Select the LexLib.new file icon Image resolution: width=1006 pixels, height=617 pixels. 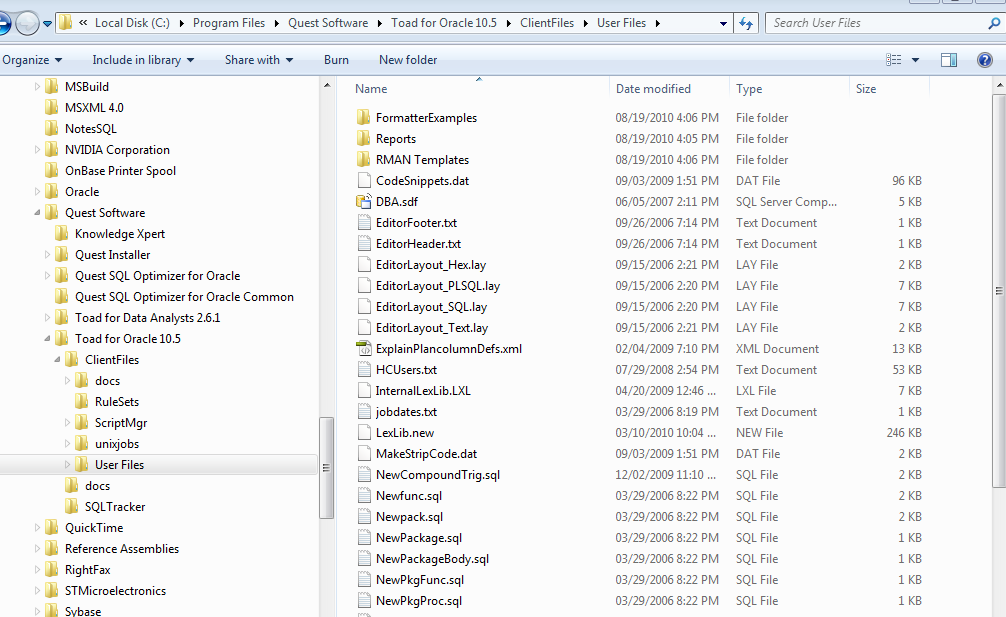pyautogui.click(x=364, y=432)
